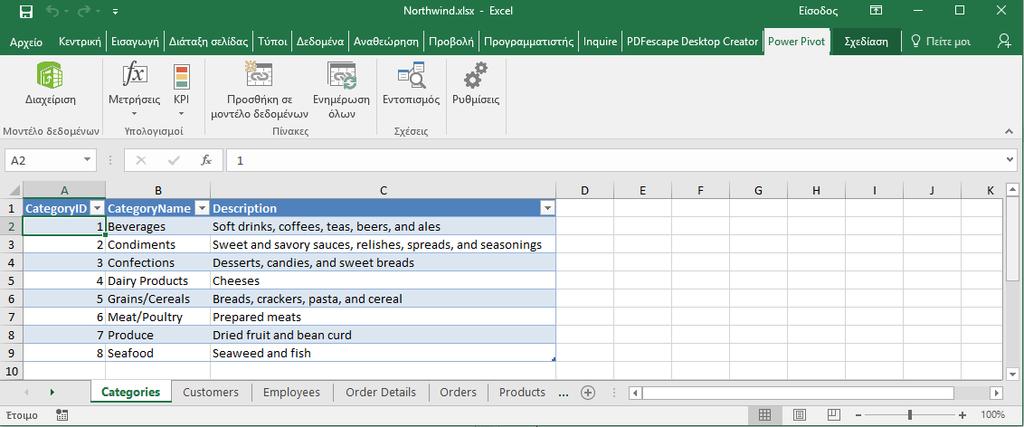This screenshot has height=427, width=1024.
Task: Select the cell containing Beverages
Action: 158,227
